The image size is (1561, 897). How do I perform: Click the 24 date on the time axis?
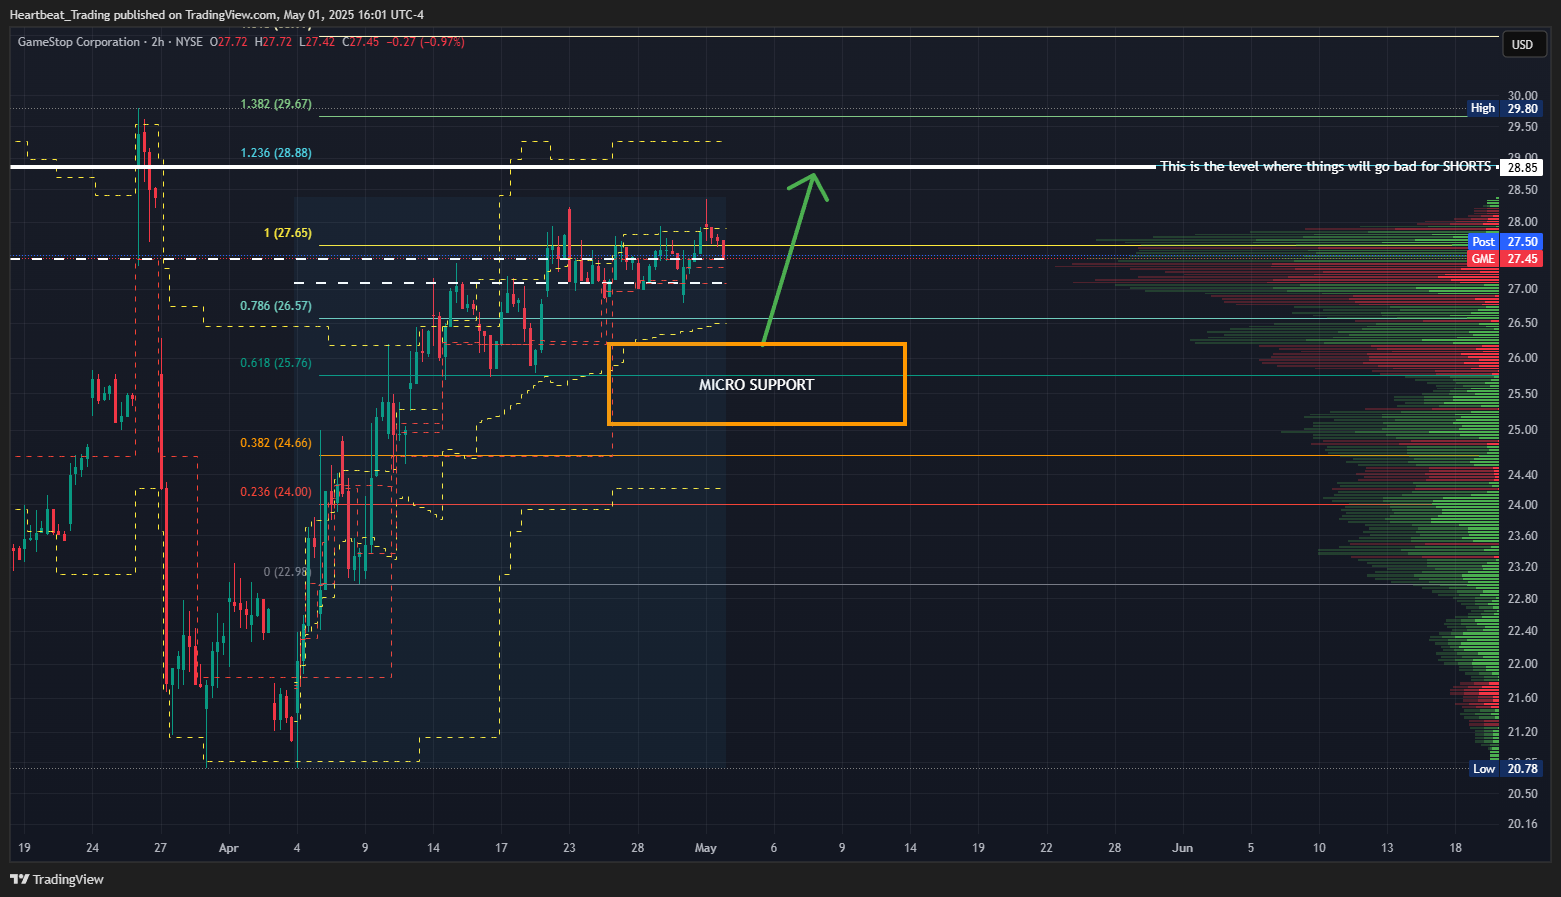tap(93, 848)
